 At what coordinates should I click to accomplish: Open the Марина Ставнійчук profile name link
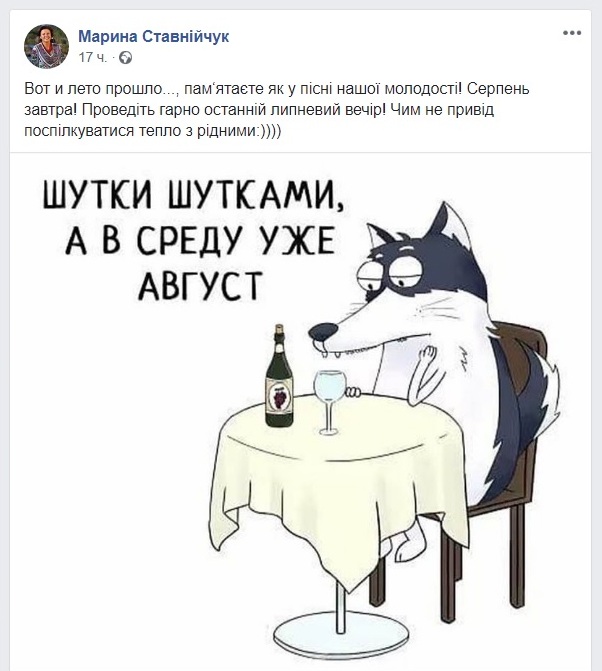154,36
